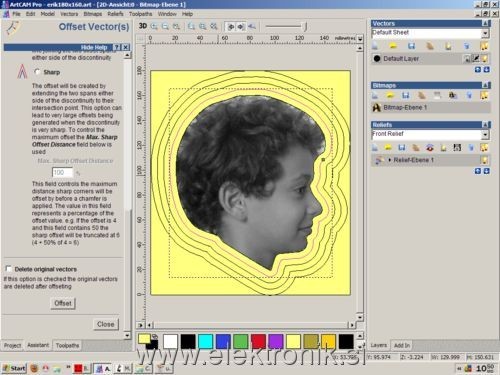500x375 pixels.
Task: Toggle all vector layers visibility bulbs
Action: pyautogui.click(x=484, y=46)
